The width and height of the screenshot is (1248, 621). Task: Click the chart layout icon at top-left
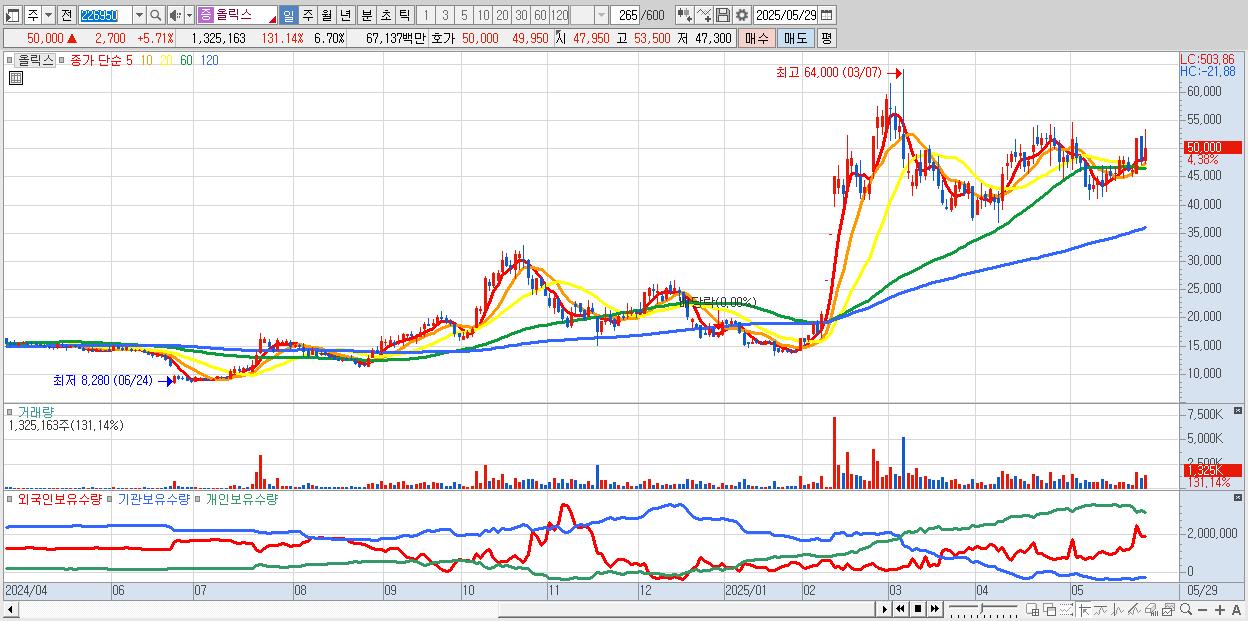pyautogui.click(x=13, y=15)
